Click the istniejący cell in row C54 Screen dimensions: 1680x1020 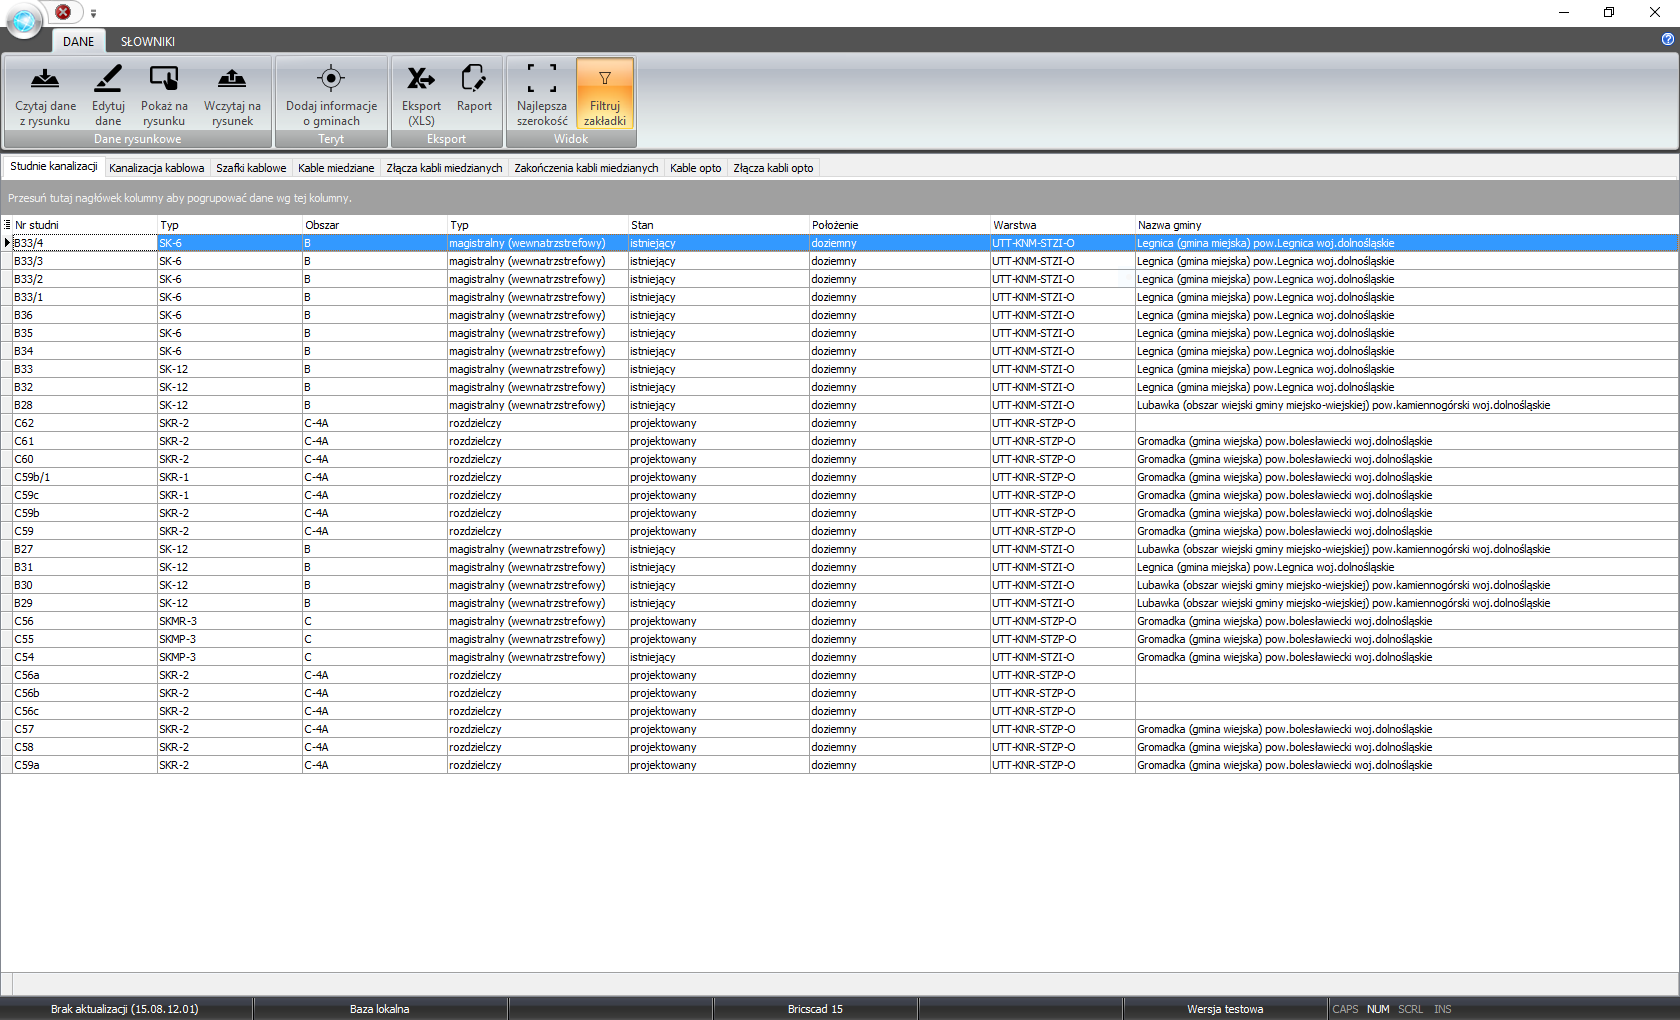point(718,657)
